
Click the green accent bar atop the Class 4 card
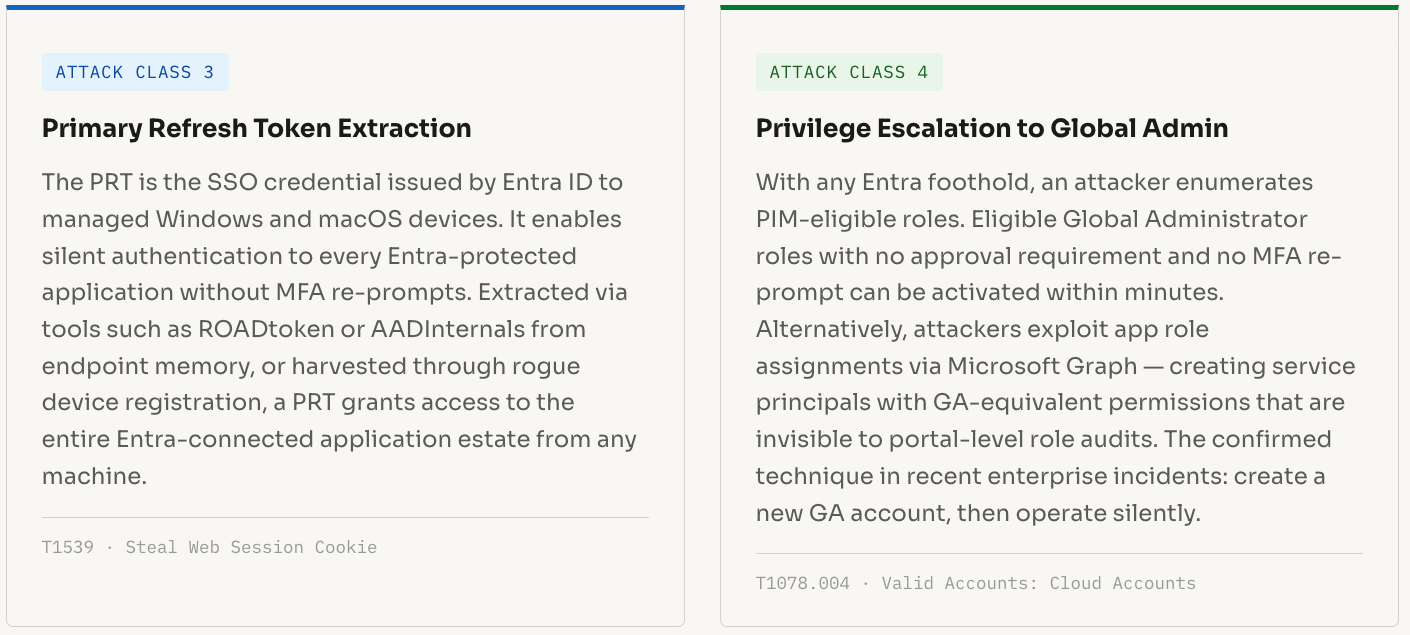1059,7
